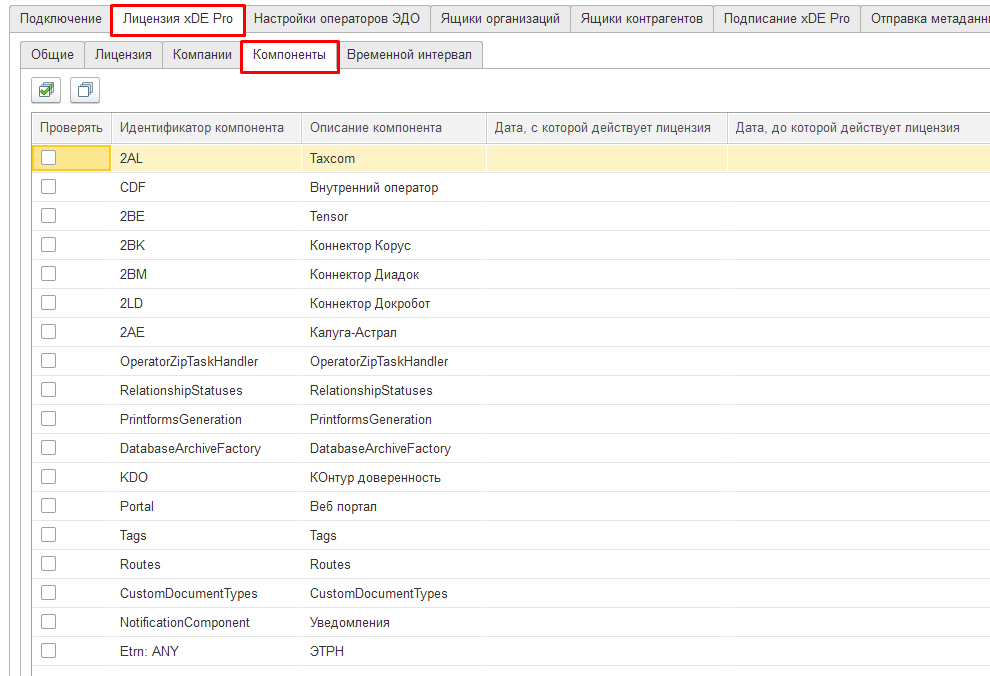Check the Portal row checkbox
This screenshot has width=990, height=676.
tap(49, 506)
